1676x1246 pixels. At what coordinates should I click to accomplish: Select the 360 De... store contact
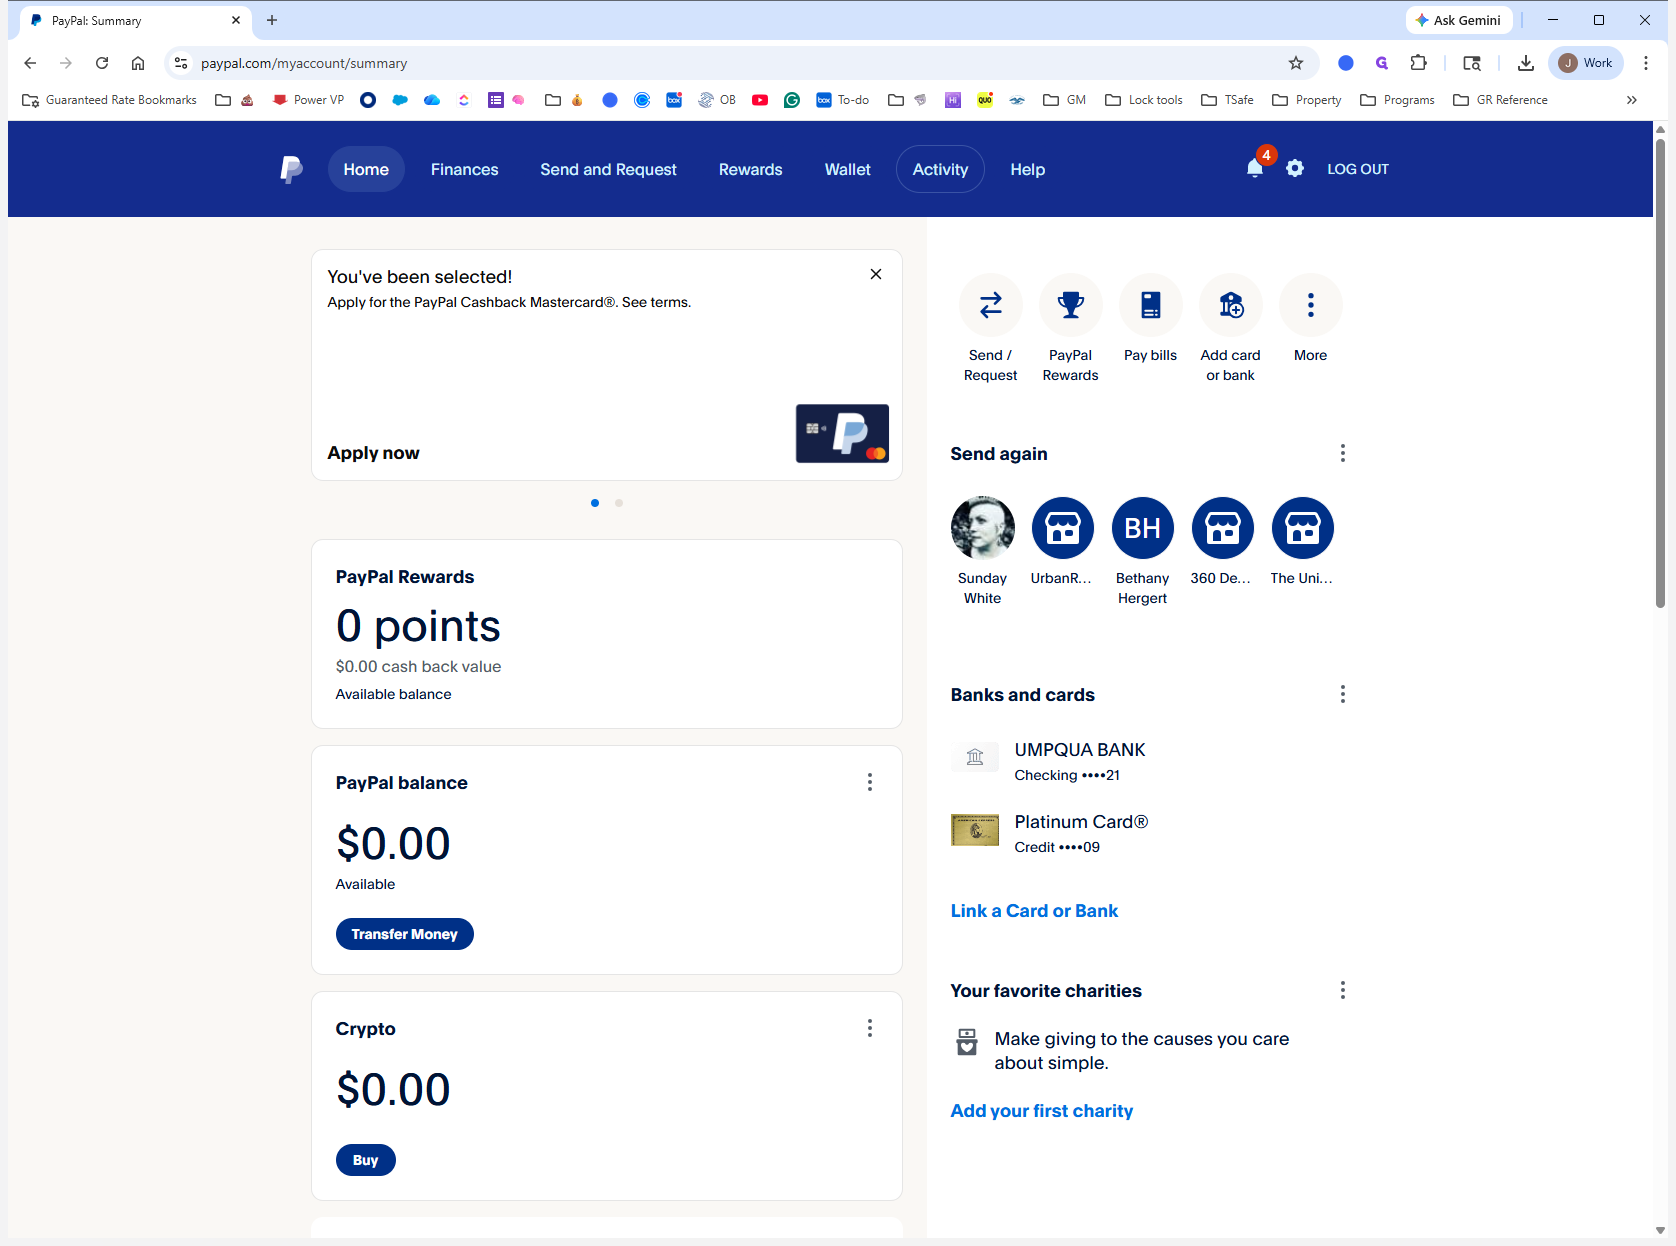pos(1222,528)
